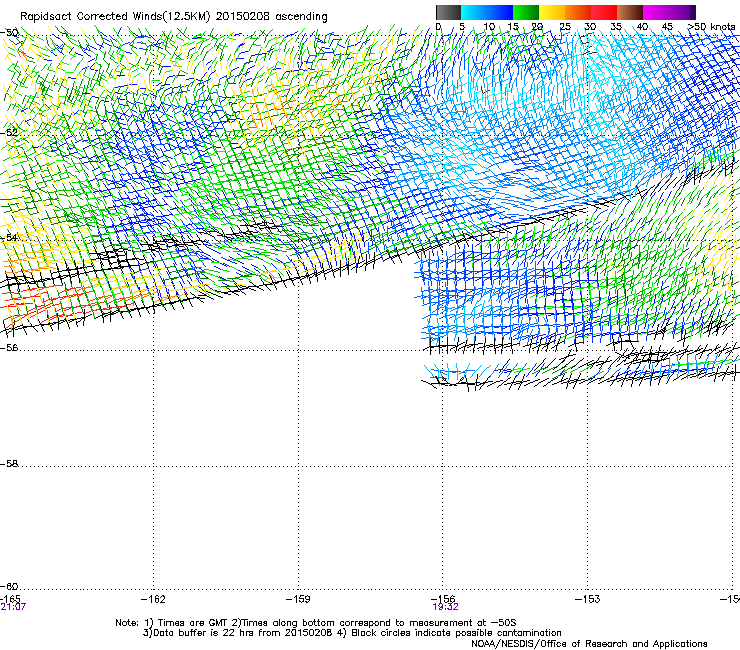The image size is (740, 650).
Task: Click the '10' tick label on legend
Action: (489, 27)
